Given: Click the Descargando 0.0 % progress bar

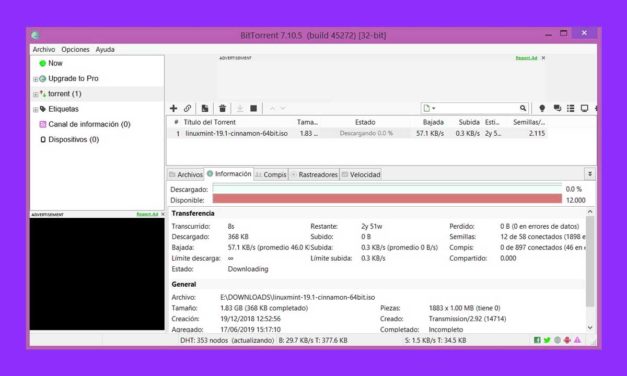Looking at the screenshot, I should pyautogui.click(x=366, y=133).
